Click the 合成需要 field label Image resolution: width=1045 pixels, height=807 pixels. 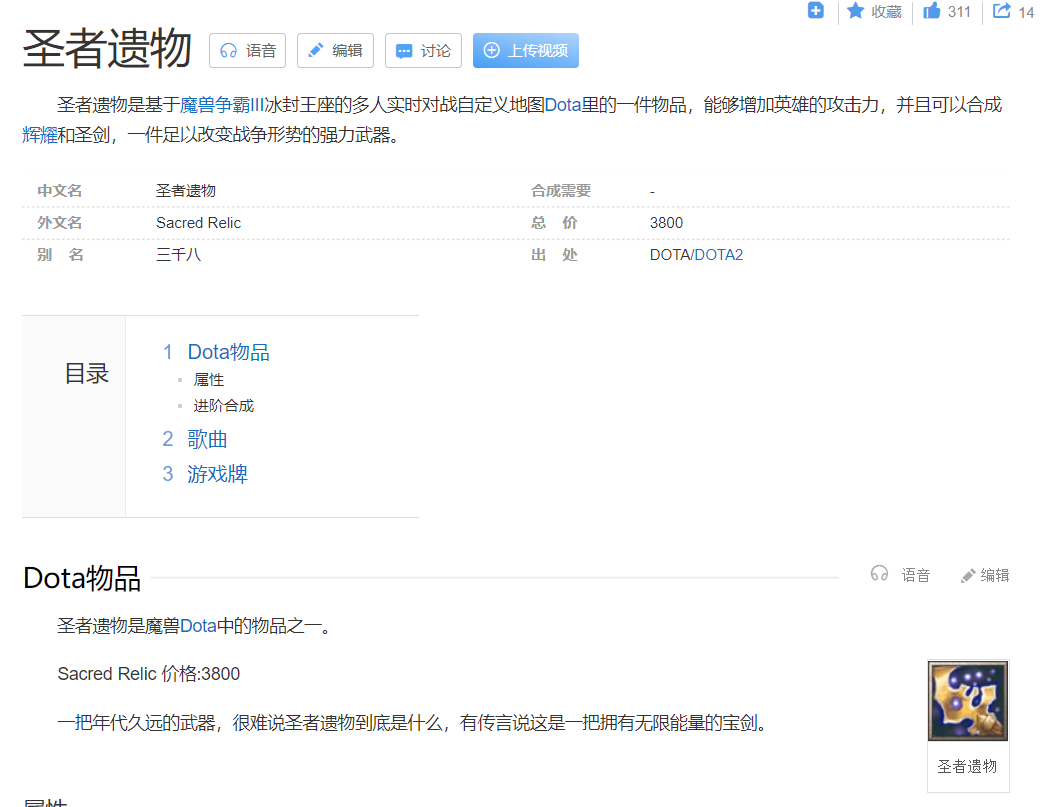[560, 191]
